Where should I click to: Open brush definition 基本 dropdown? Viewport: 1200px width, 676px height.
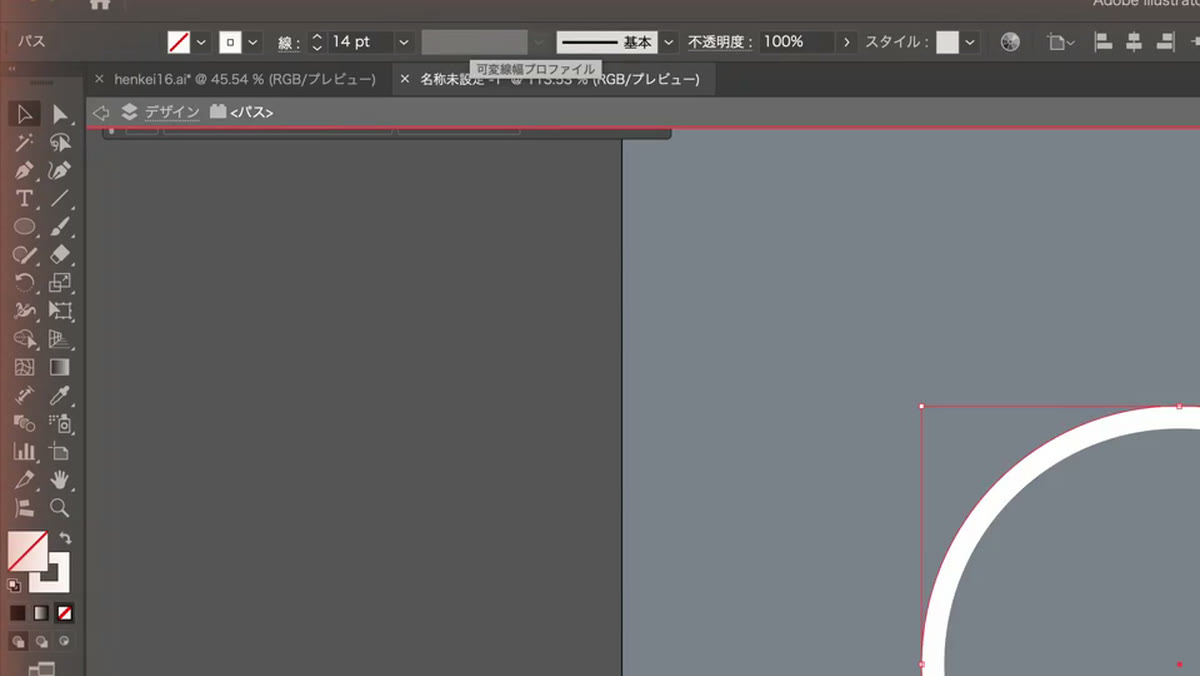(668, 42)
